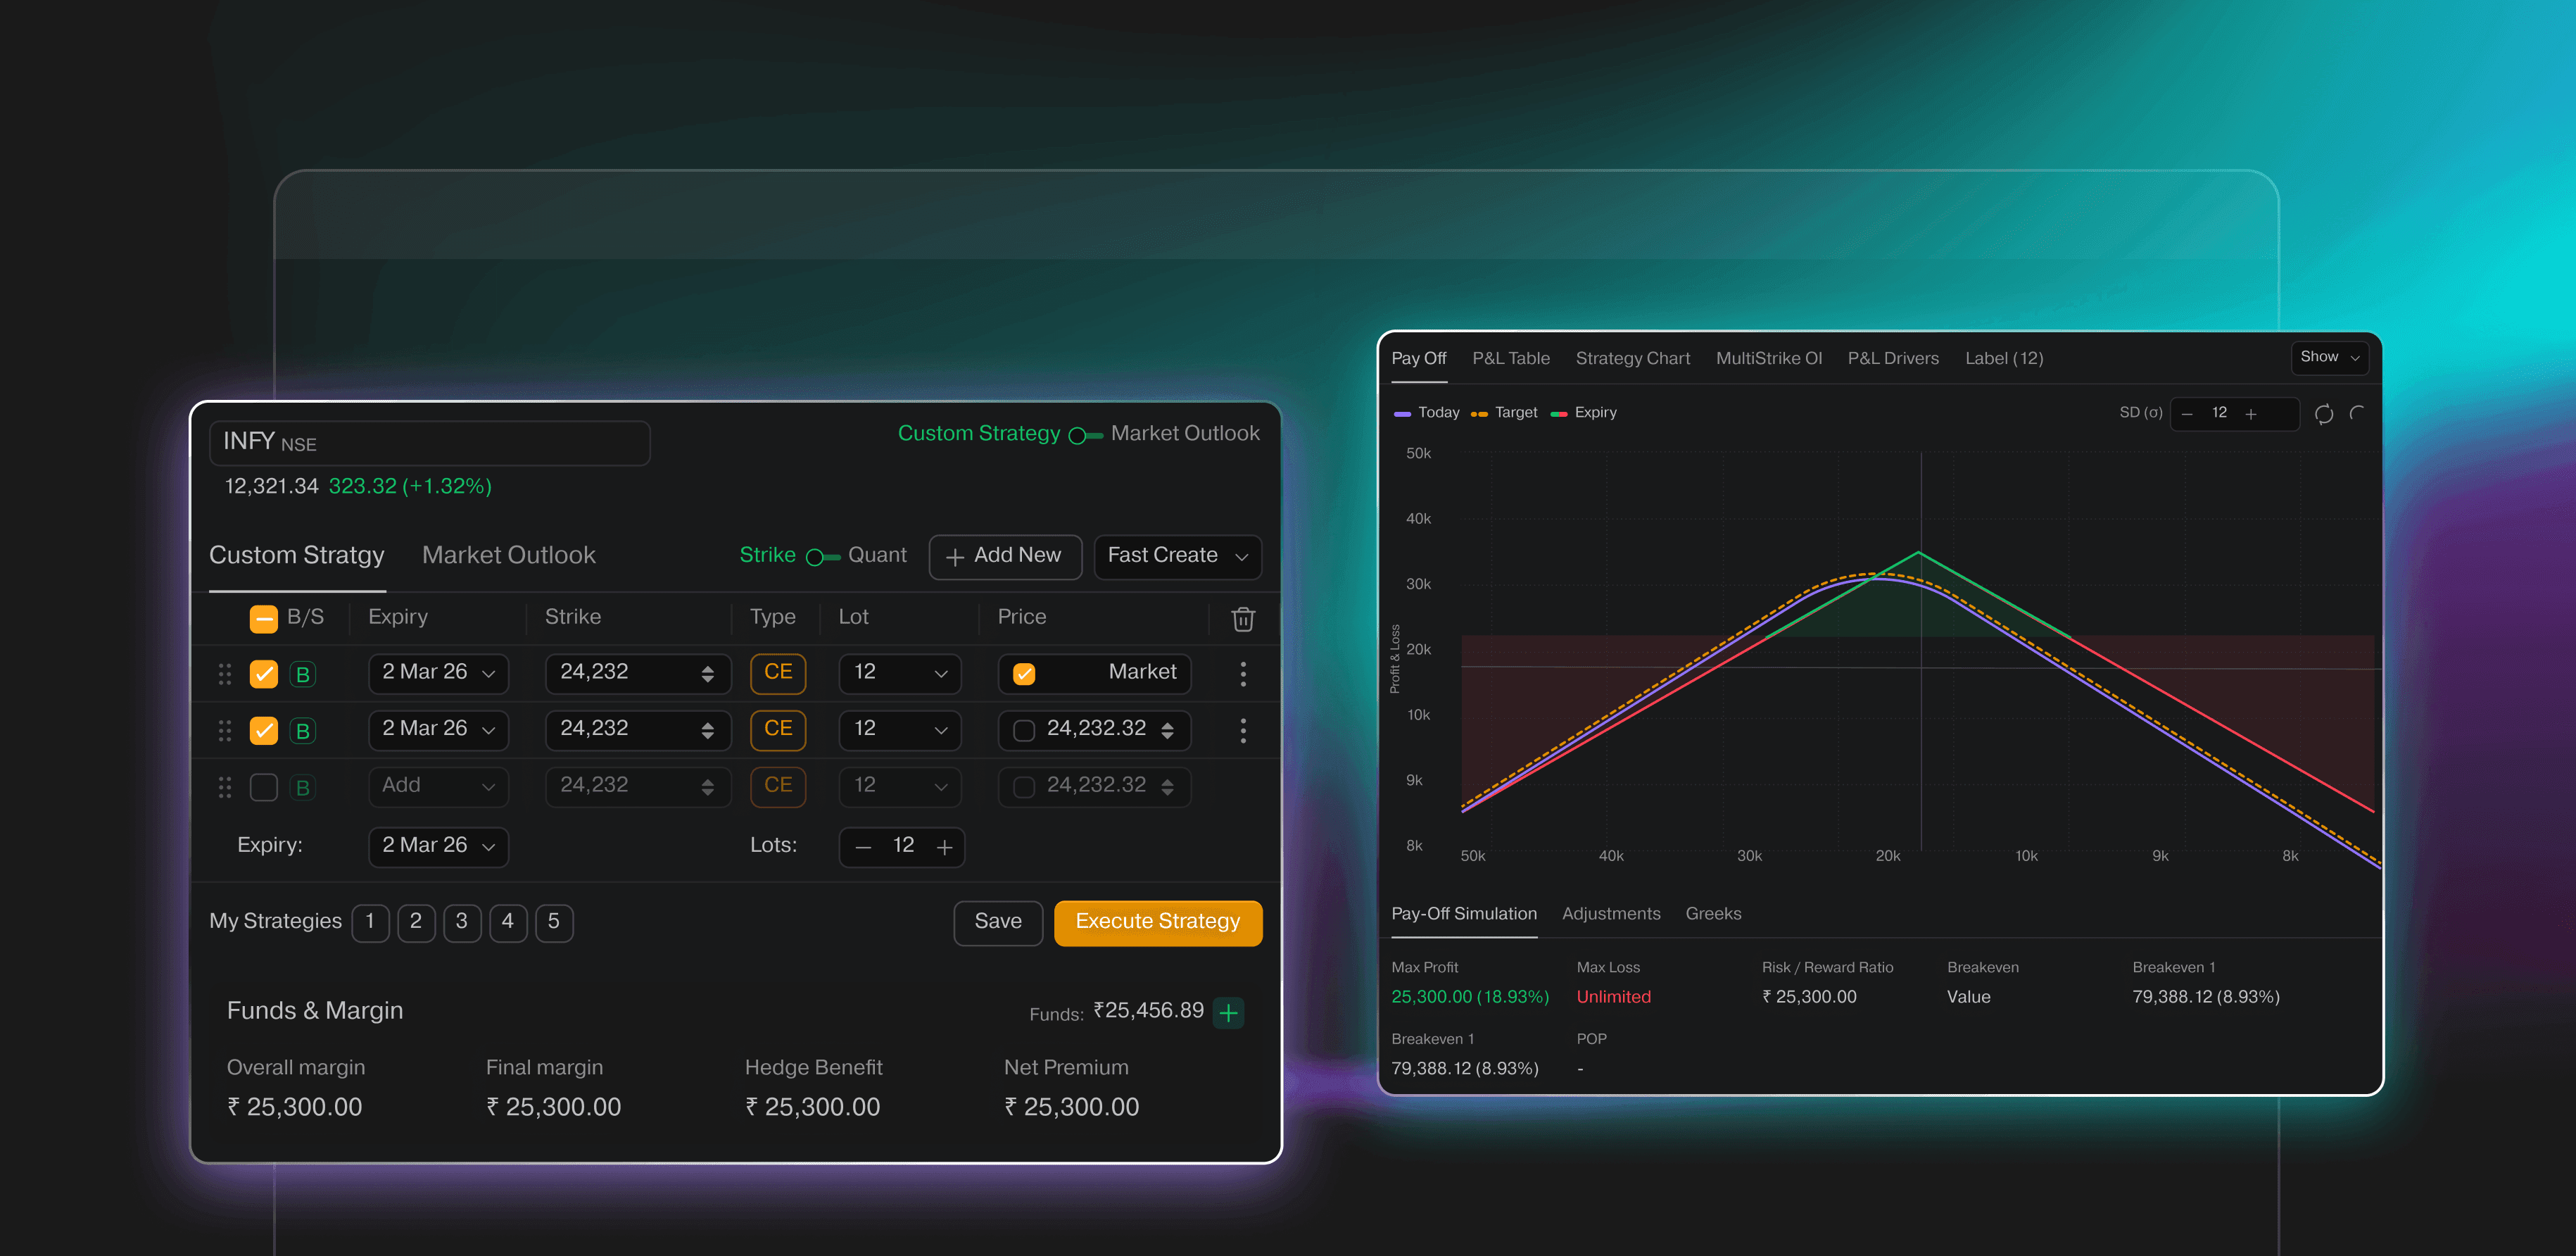Screen dimensions: 2576x1256
Task: Open expiry dropdown in first row
Action: 438,673
